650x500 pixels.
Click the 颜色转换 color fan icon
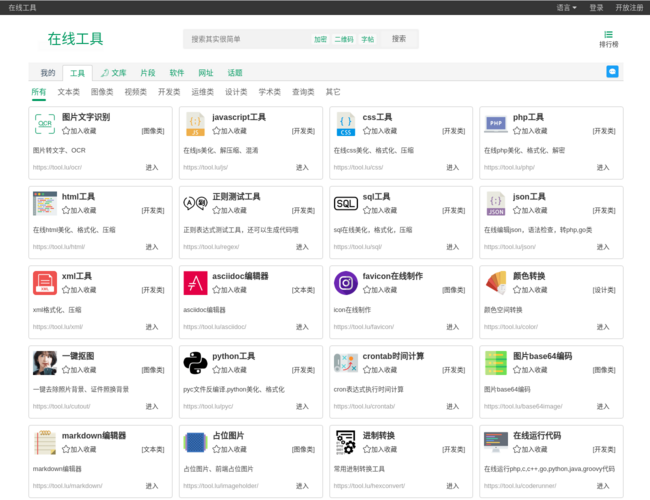496,283
